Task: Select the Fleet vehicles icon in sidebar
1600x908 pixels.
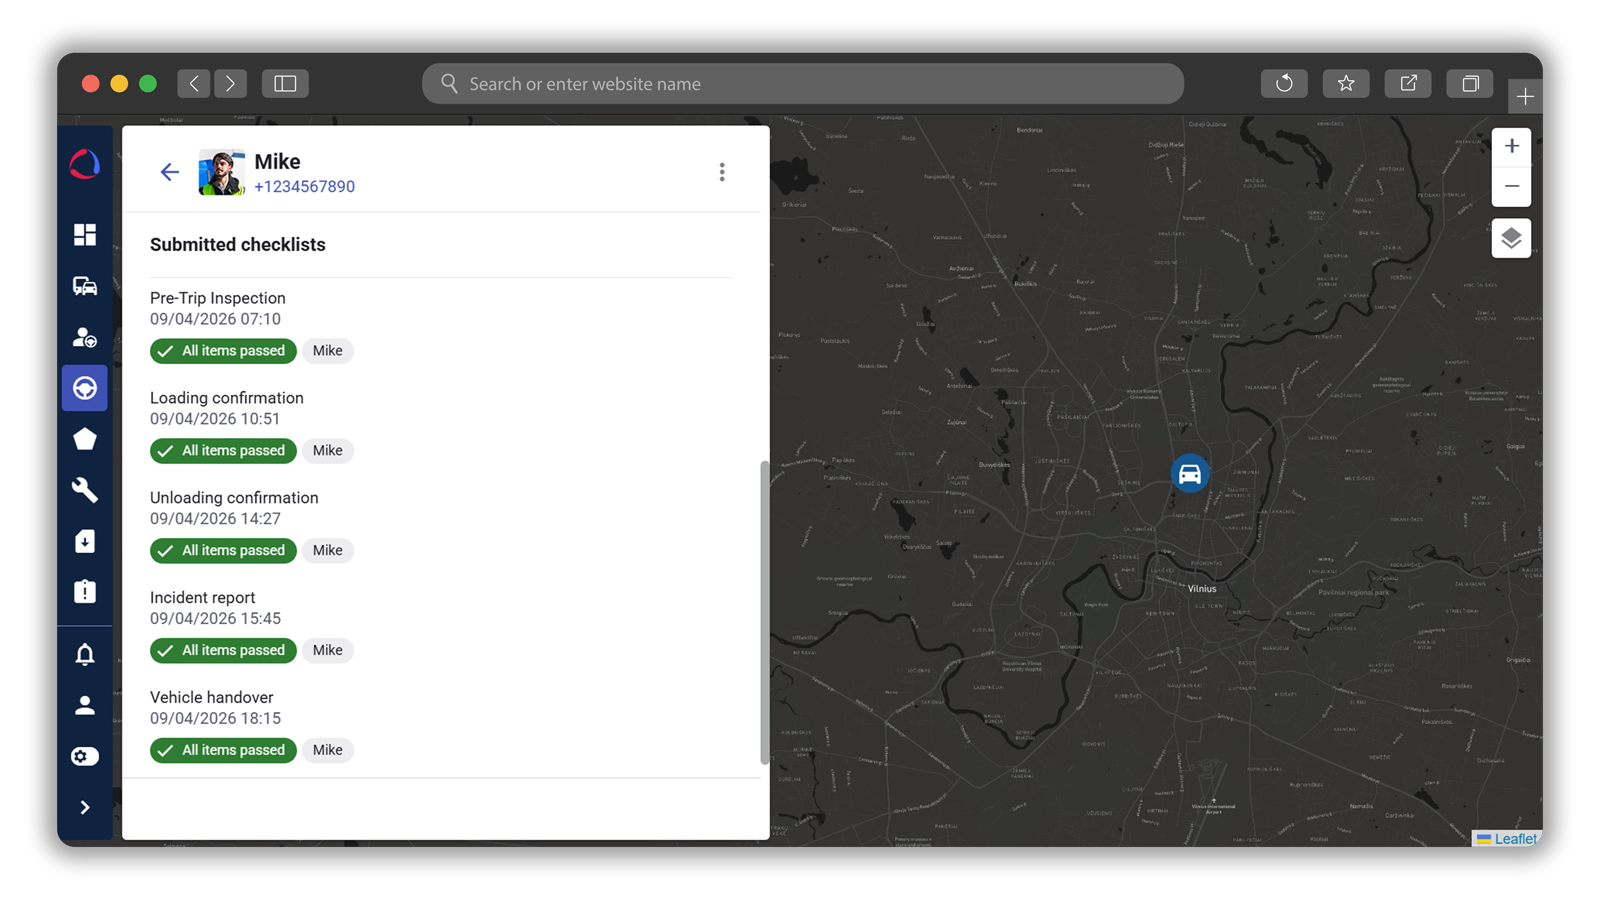Action: coord(85,285)
